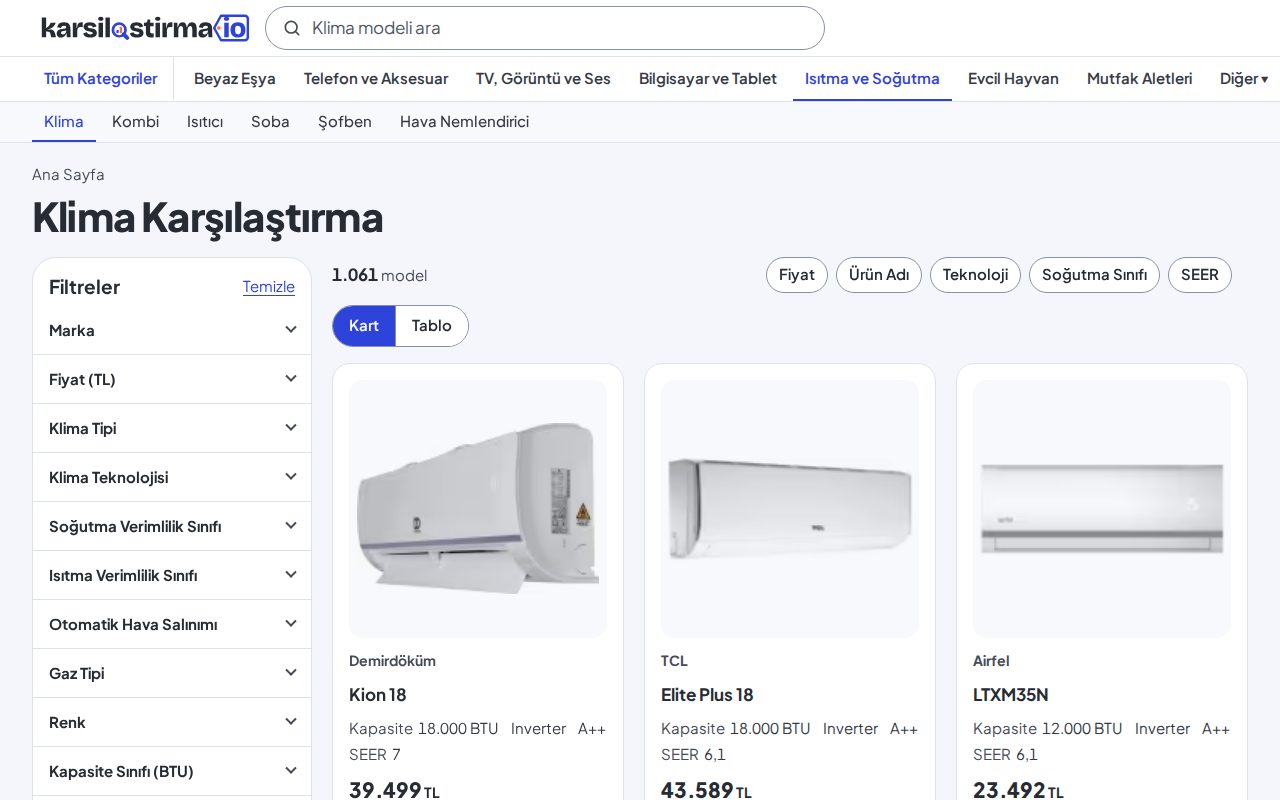This screenshot has width=1280, height=800.
Task: Switch to the Soba subcategory tab
Action: (x=270, y=121)
